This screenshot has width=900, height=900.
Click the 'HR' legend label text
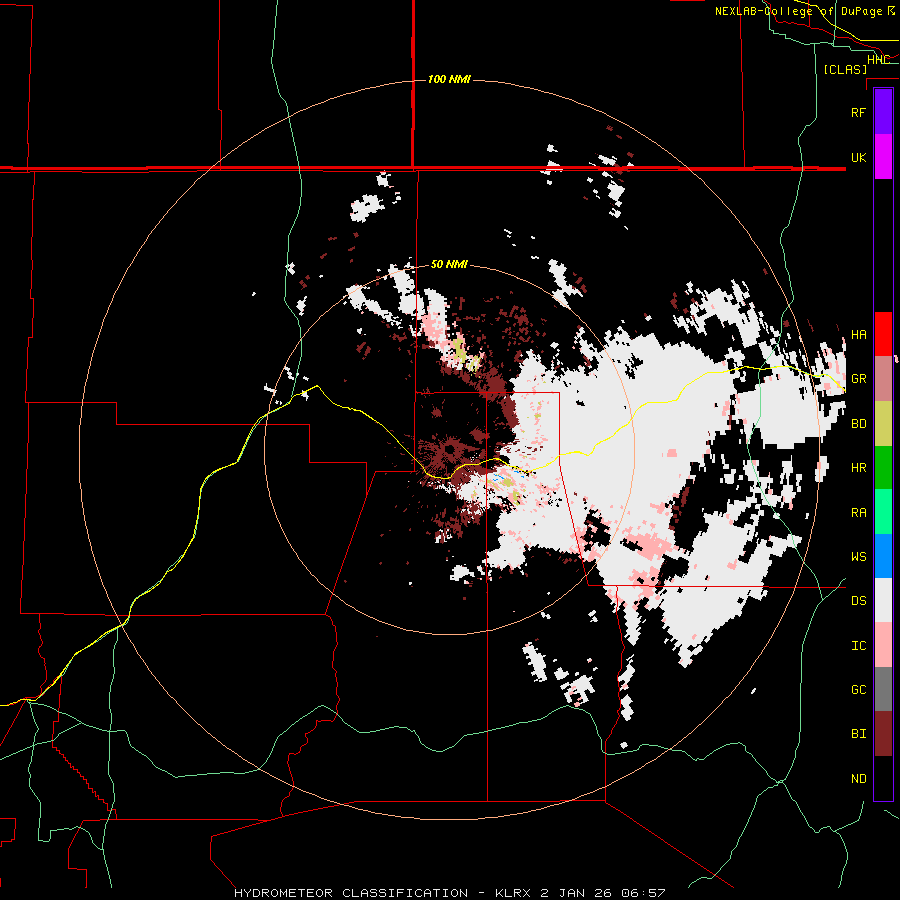point(858,468)
